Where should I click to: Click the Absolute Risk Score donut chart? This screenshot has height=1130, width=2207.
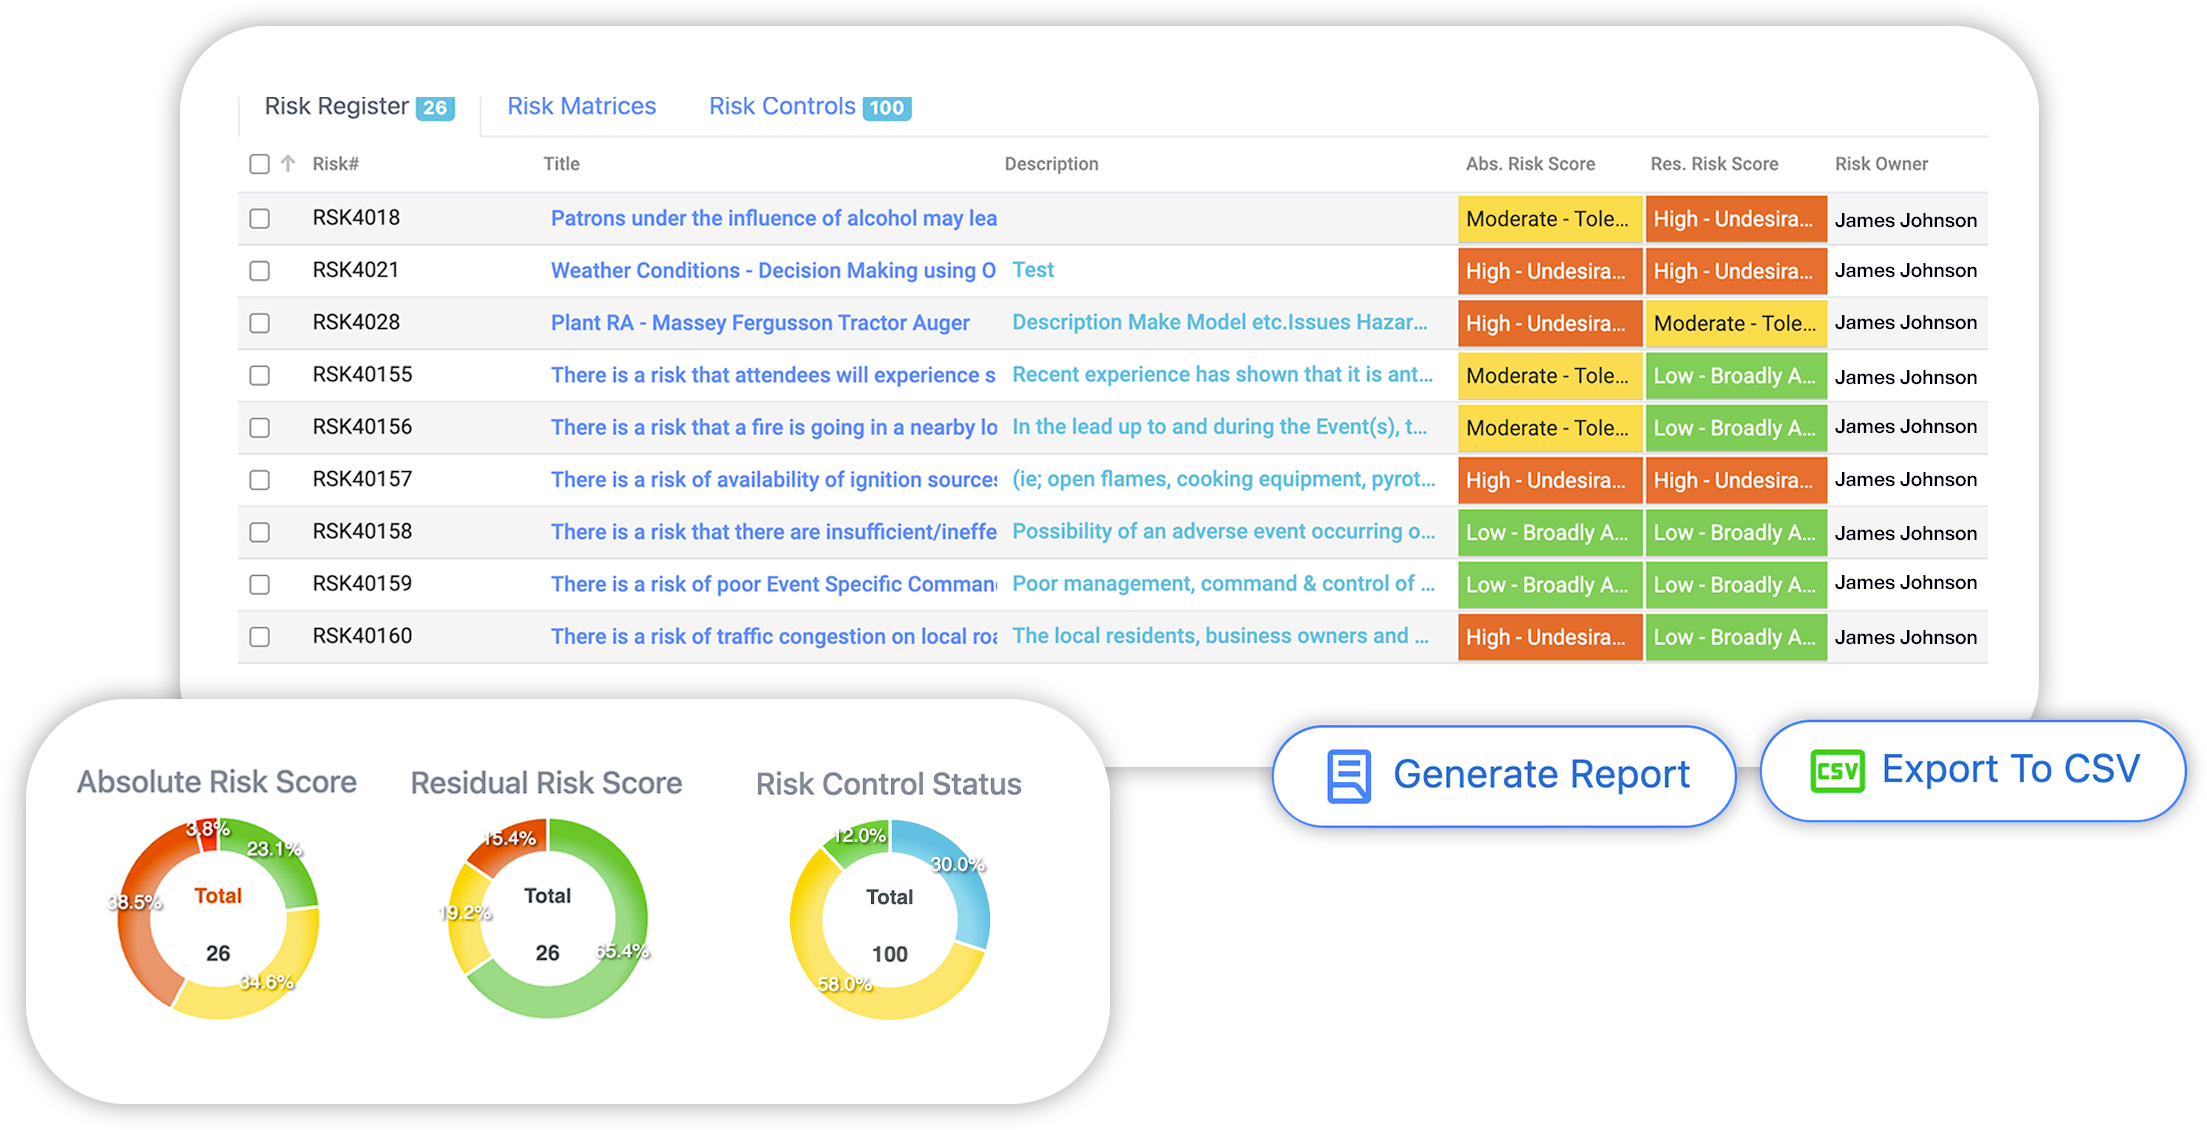click(218, 919)
